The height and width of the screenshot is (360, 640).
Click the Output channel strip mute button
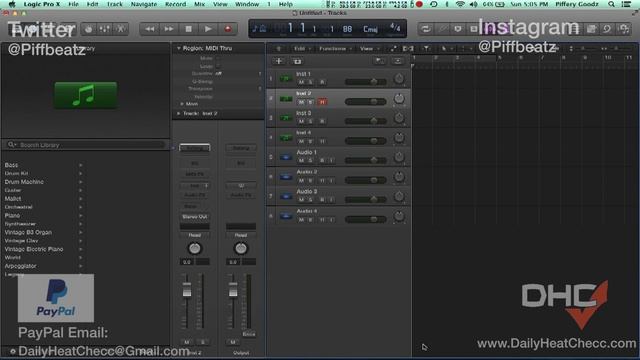[x=233, y=342]
